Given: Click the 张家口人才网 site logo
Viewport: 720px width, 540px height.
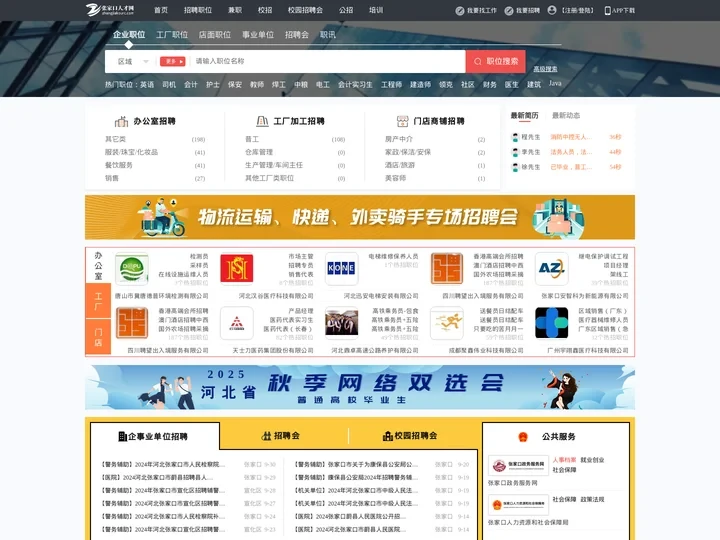Looking at the screenshot, I should [x=110, y=10].
